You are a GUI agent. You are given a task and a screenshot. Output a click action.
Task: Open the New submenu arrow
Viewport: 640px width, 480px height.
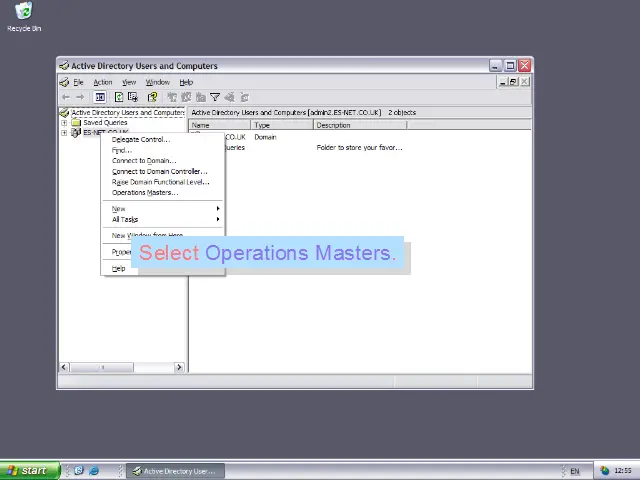[x=218, y=209]
